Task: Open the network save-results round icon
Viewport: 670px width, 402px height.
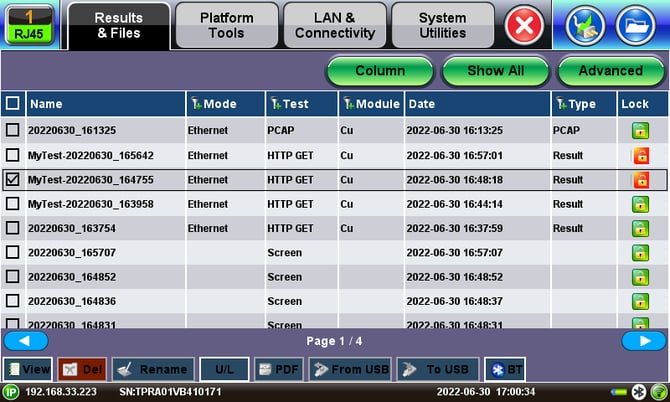Action: pyautogui.click(x=585, y=25)
